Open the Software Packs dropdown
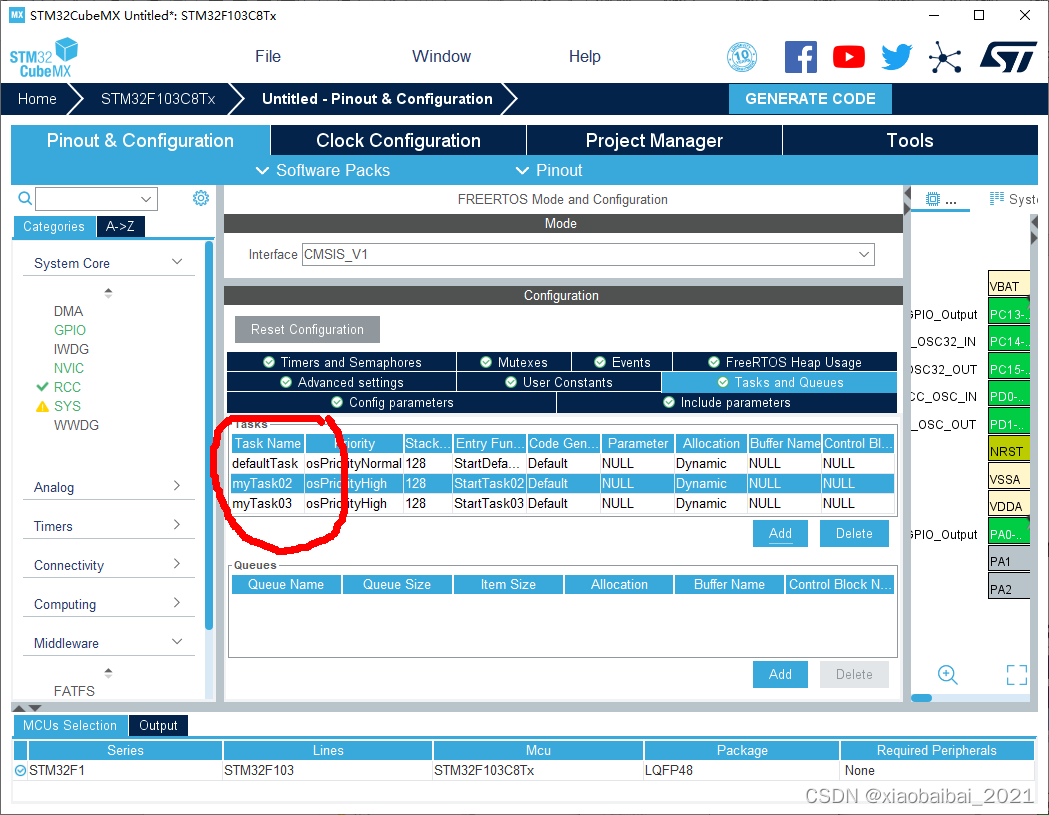Image resolution: width=1049 pixels, height=815 pixels. tap(323, 170)
